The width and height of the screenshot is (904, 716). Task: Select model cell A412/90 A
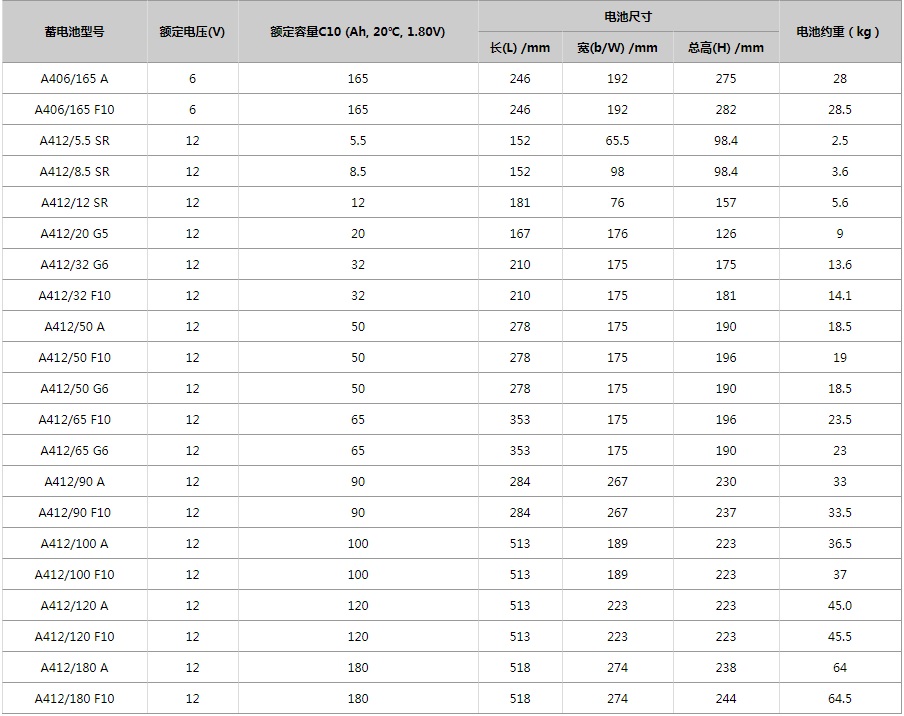click(x=74, y=482)
